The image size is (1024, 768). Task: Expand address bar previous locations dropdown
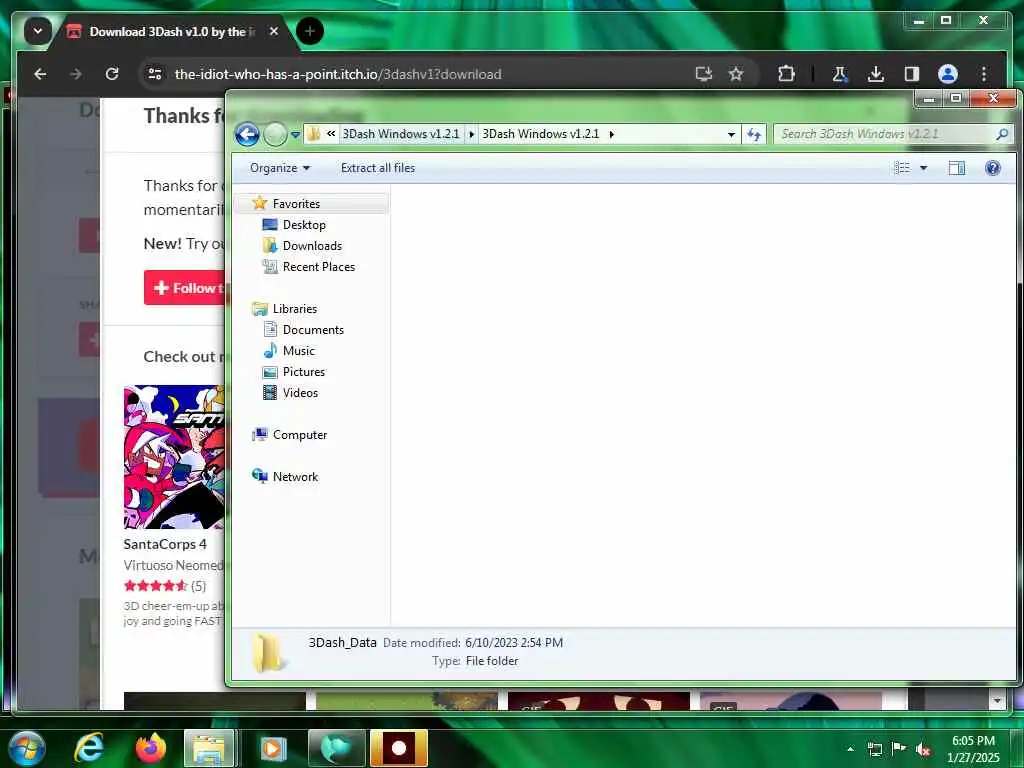pyautogui.click(x=731, y=135)
